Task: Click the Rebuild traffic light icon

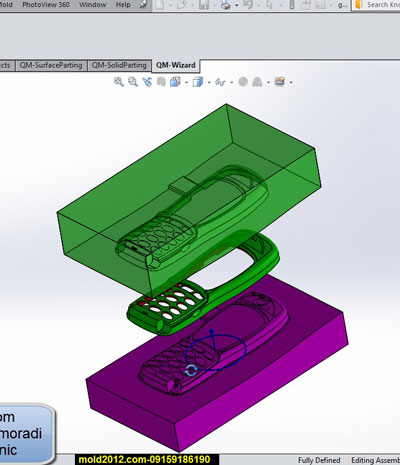Action: pyautogui.click(x=292, y=5)
